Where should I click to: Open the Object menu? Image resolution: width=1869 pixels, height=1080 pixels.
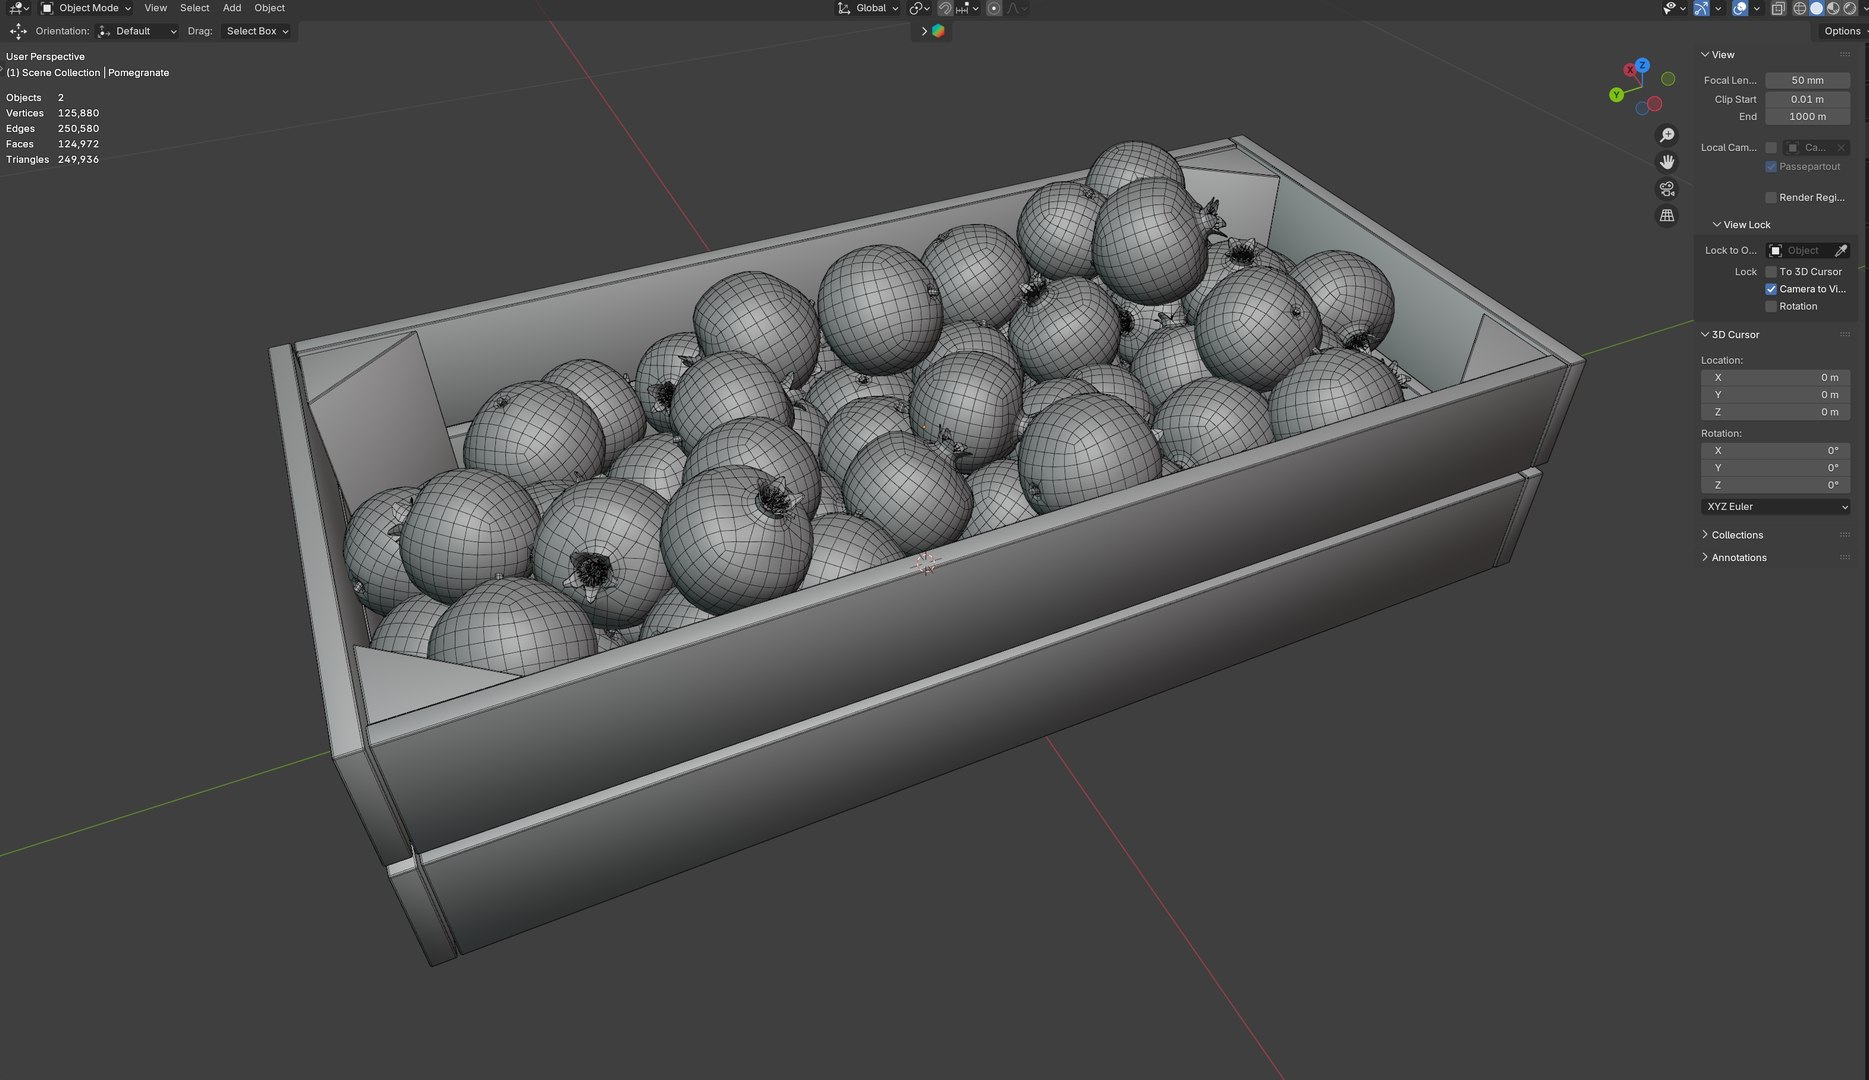269,8
